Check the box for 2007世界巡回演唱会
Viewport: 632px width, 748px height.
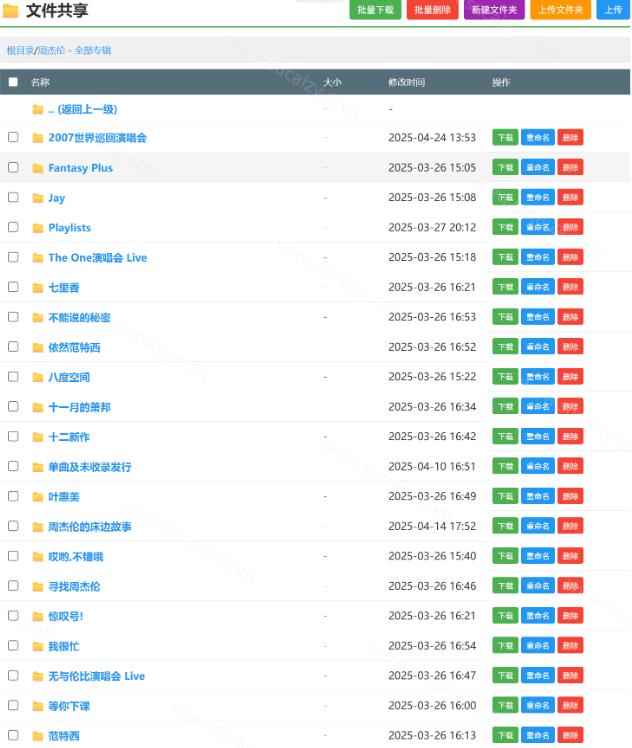[13, 137]
